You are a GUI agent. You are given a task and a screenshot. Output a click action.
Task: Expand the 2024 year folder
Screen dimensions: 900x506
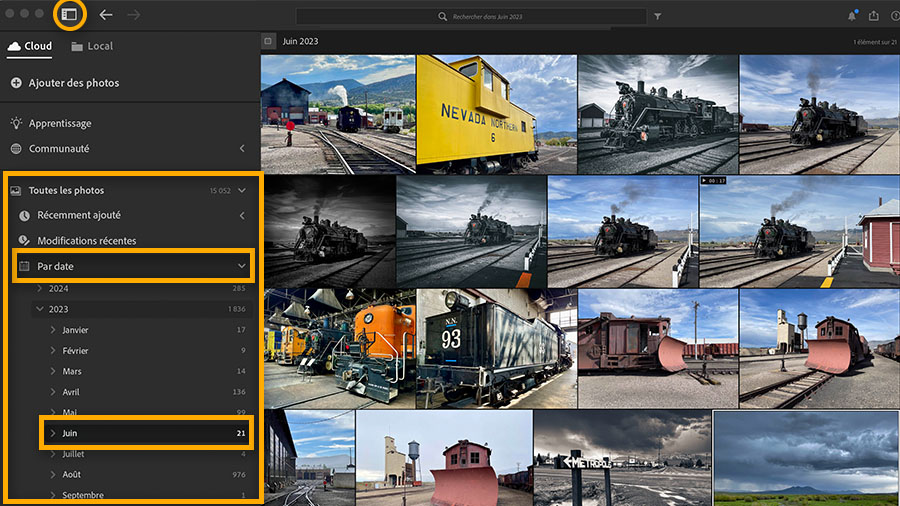40,288
